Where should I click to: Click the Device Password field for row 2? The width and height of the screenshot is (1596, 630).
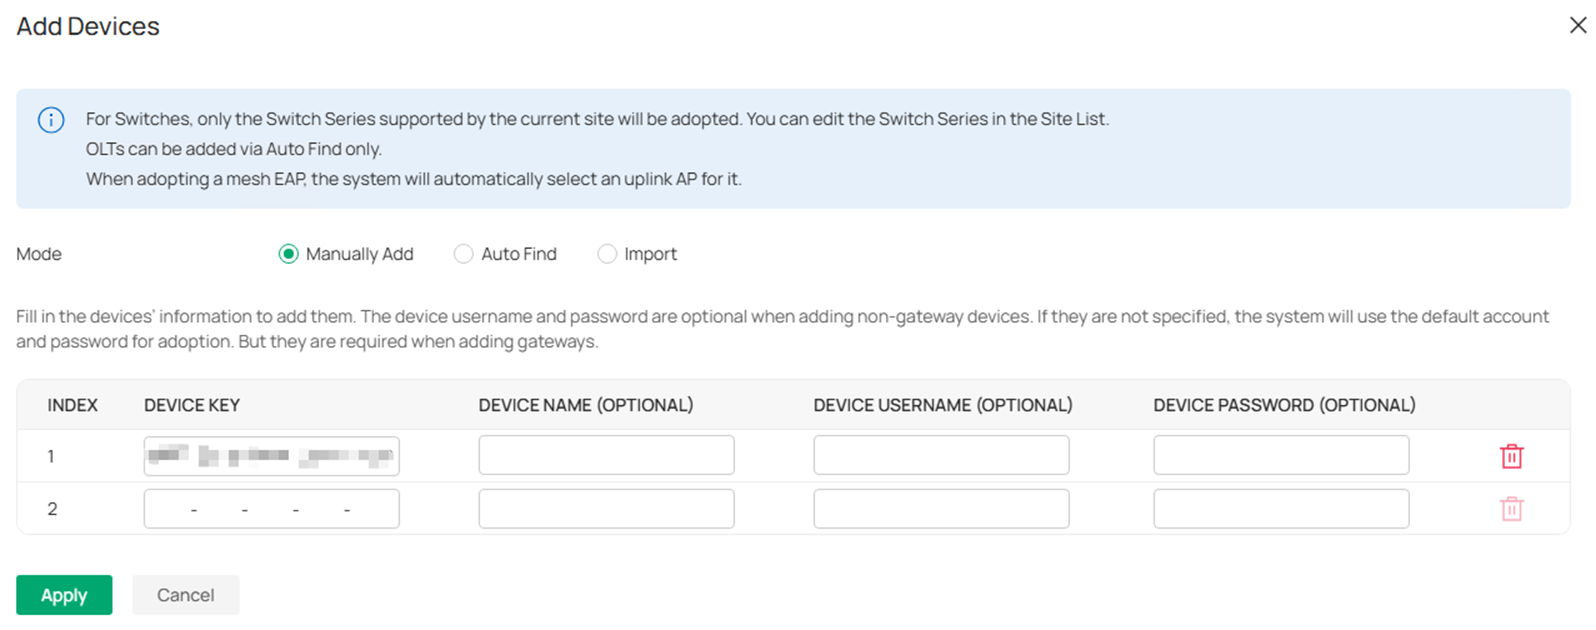[x=1281, y=508]
